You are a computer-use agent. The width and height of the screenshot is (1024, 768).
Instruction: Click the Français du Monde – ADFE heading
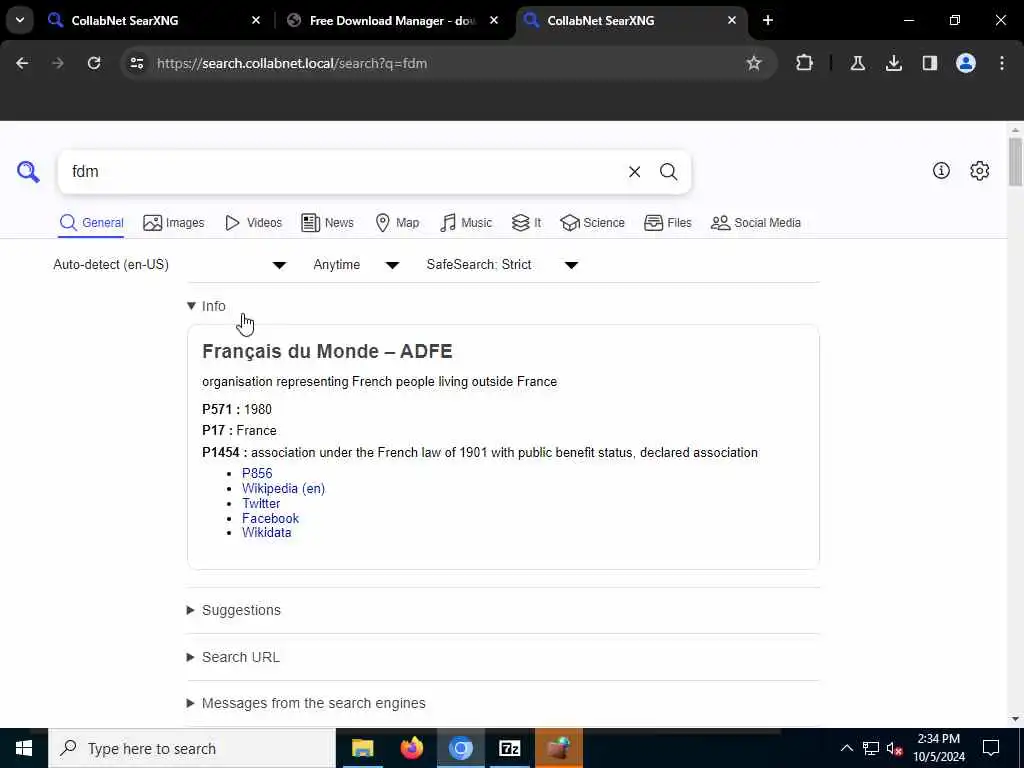pos(327,351)
